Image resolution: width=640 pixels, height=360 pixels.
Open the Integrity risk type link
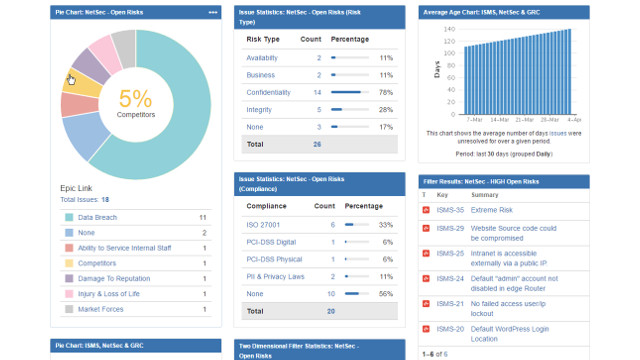[259, 109]
